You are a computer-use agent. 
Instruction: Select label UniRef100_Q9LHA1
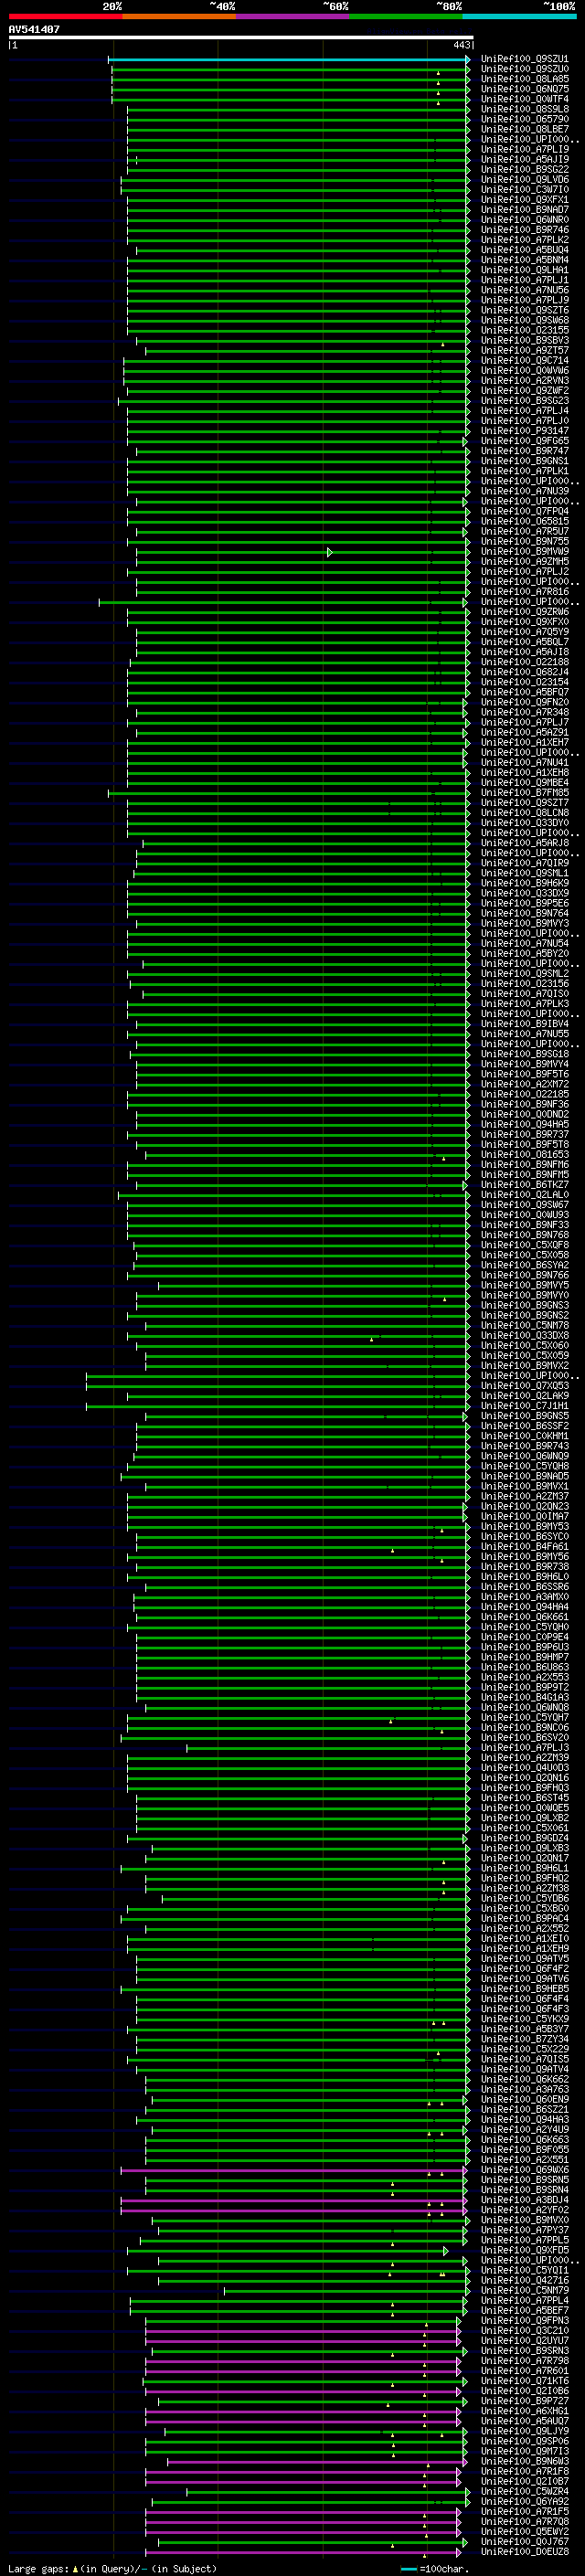[525, 270]
